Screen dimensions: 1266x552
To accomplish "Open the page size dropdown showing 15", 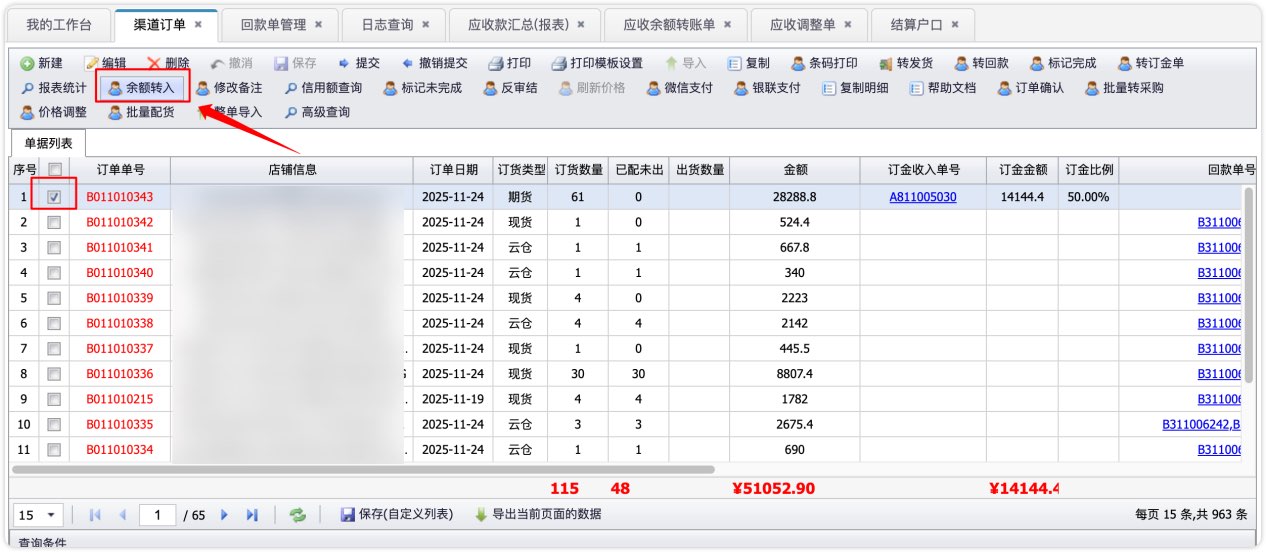I will point(38,515).
